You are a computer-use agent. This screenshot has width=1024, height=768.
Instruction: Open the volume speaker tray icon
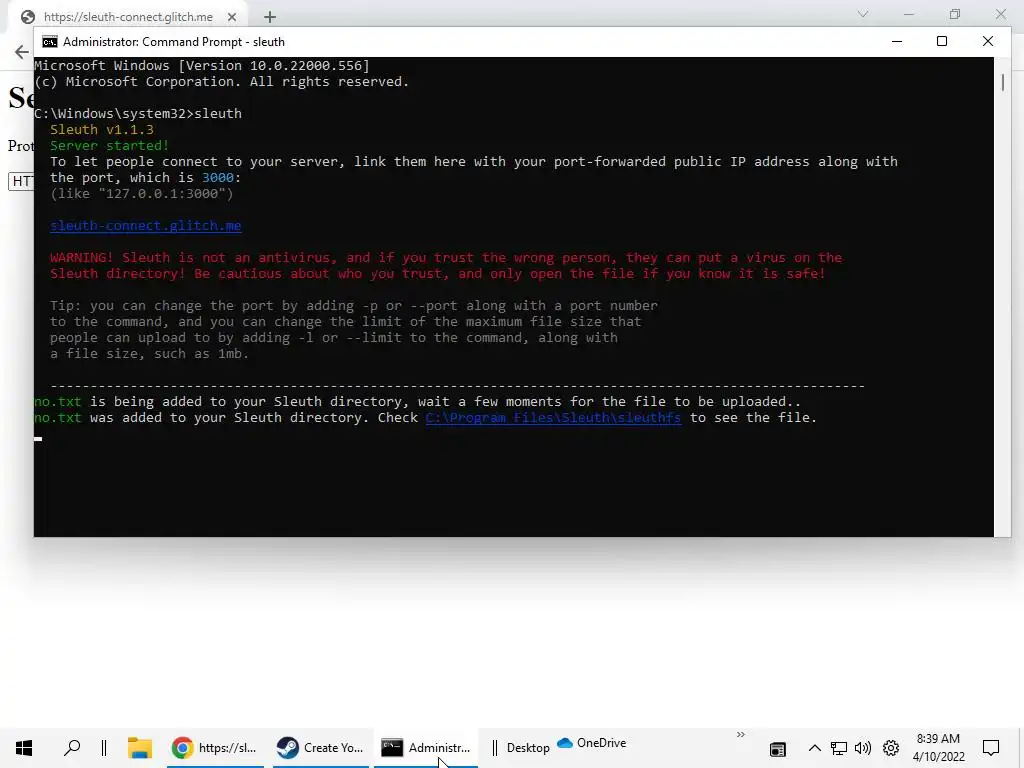click(863, 748)
